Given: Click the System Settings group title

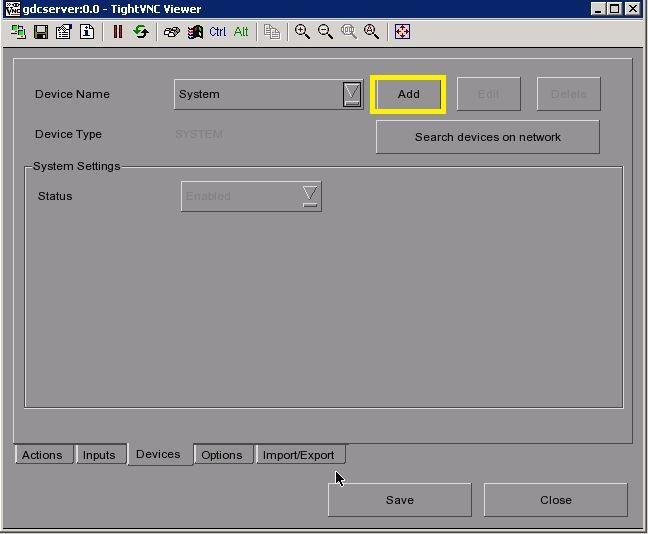Looking at the screenshot, I should pos(76,166).
